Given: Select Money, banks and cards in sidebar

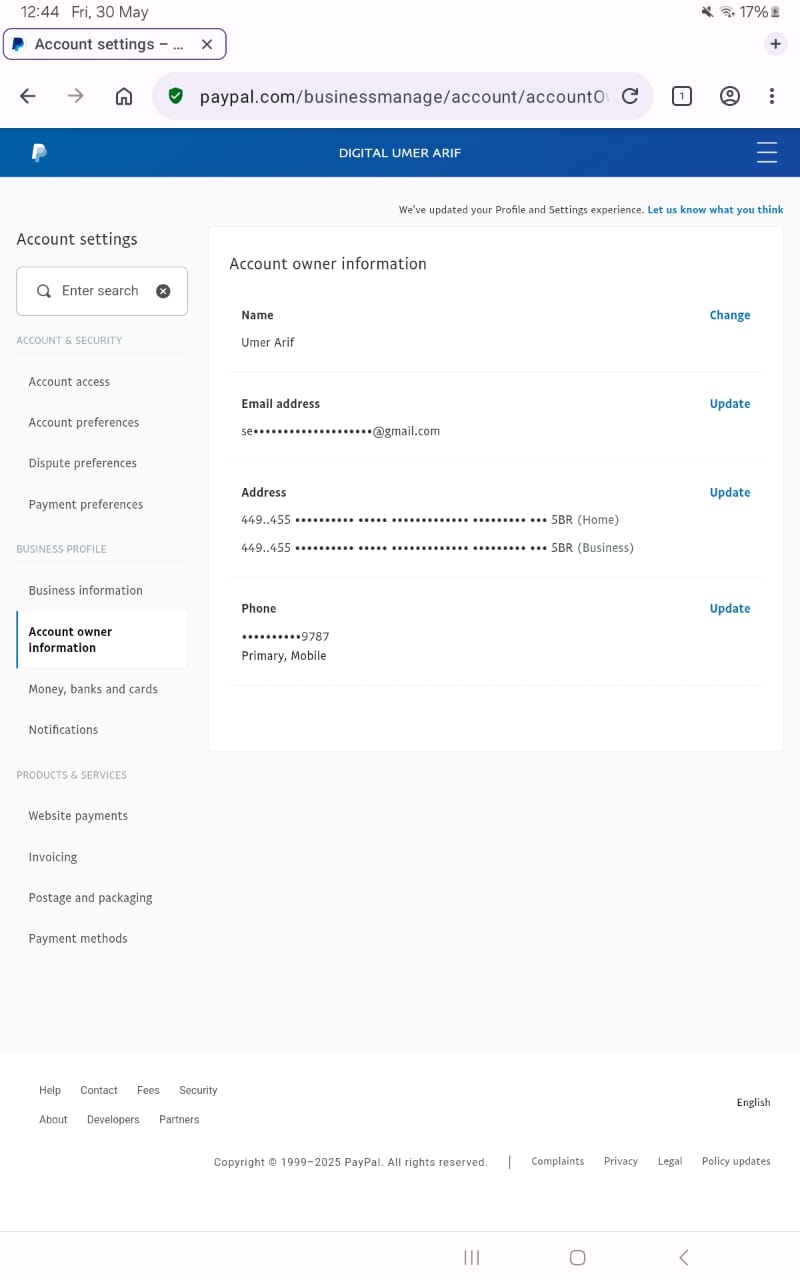Looking at the screenshot, I should coord(93,689).
